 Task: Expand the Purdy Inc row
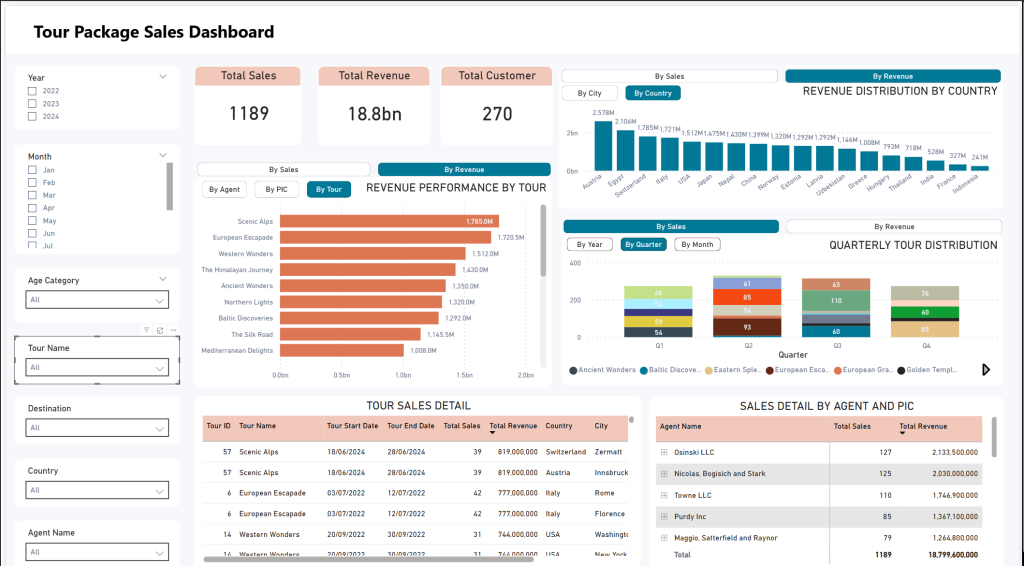coord(664,516)
